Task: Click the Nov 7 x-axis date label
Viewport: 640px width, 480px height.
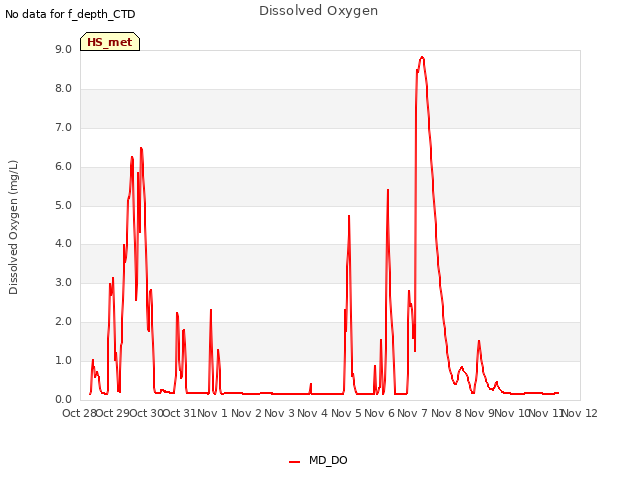Action: [x=412, y=413]
